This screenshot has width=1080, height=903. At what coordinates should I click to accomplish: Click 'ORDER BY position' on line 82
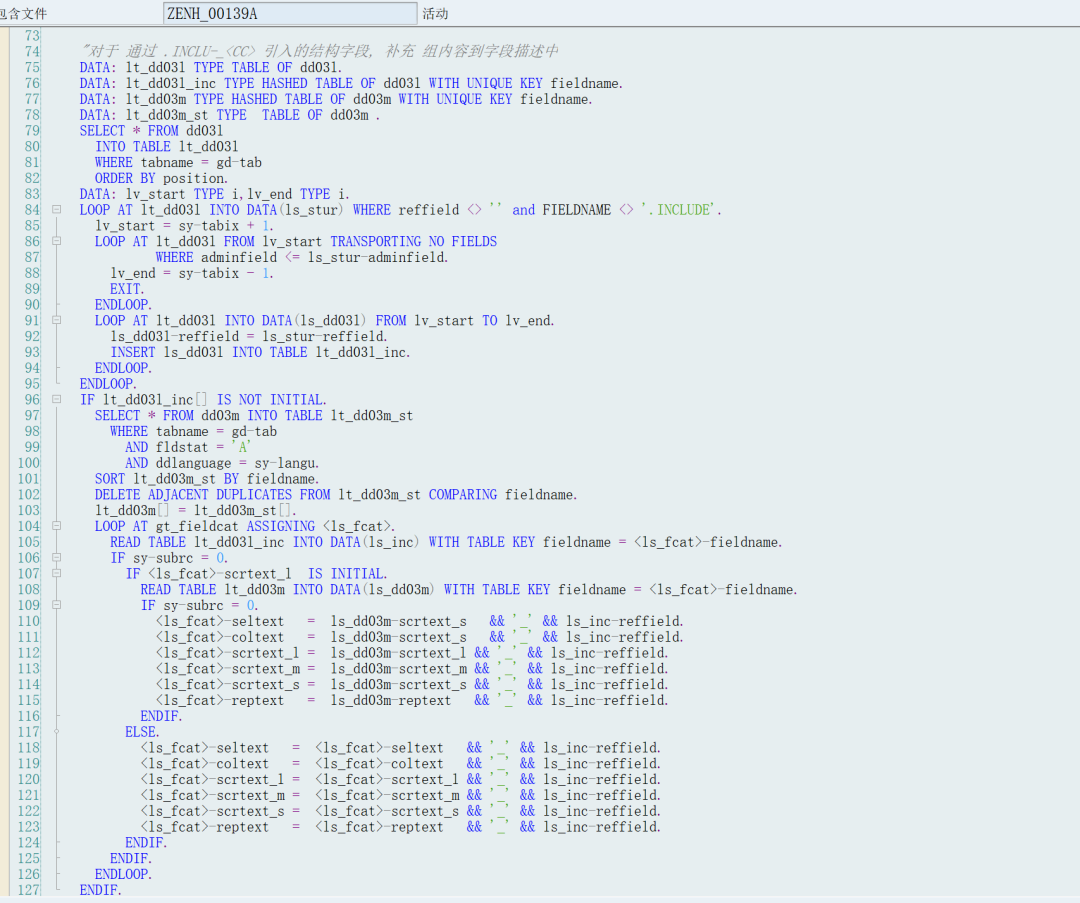(x=161, y=178)
